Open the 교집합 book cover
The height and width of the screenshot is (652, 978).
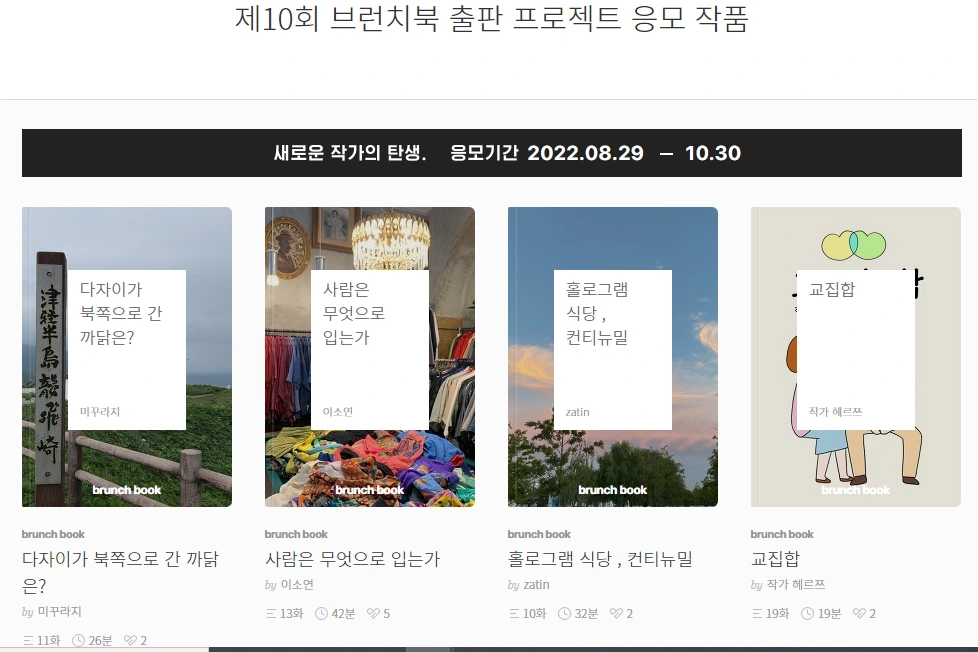click(x=856, y=357)
